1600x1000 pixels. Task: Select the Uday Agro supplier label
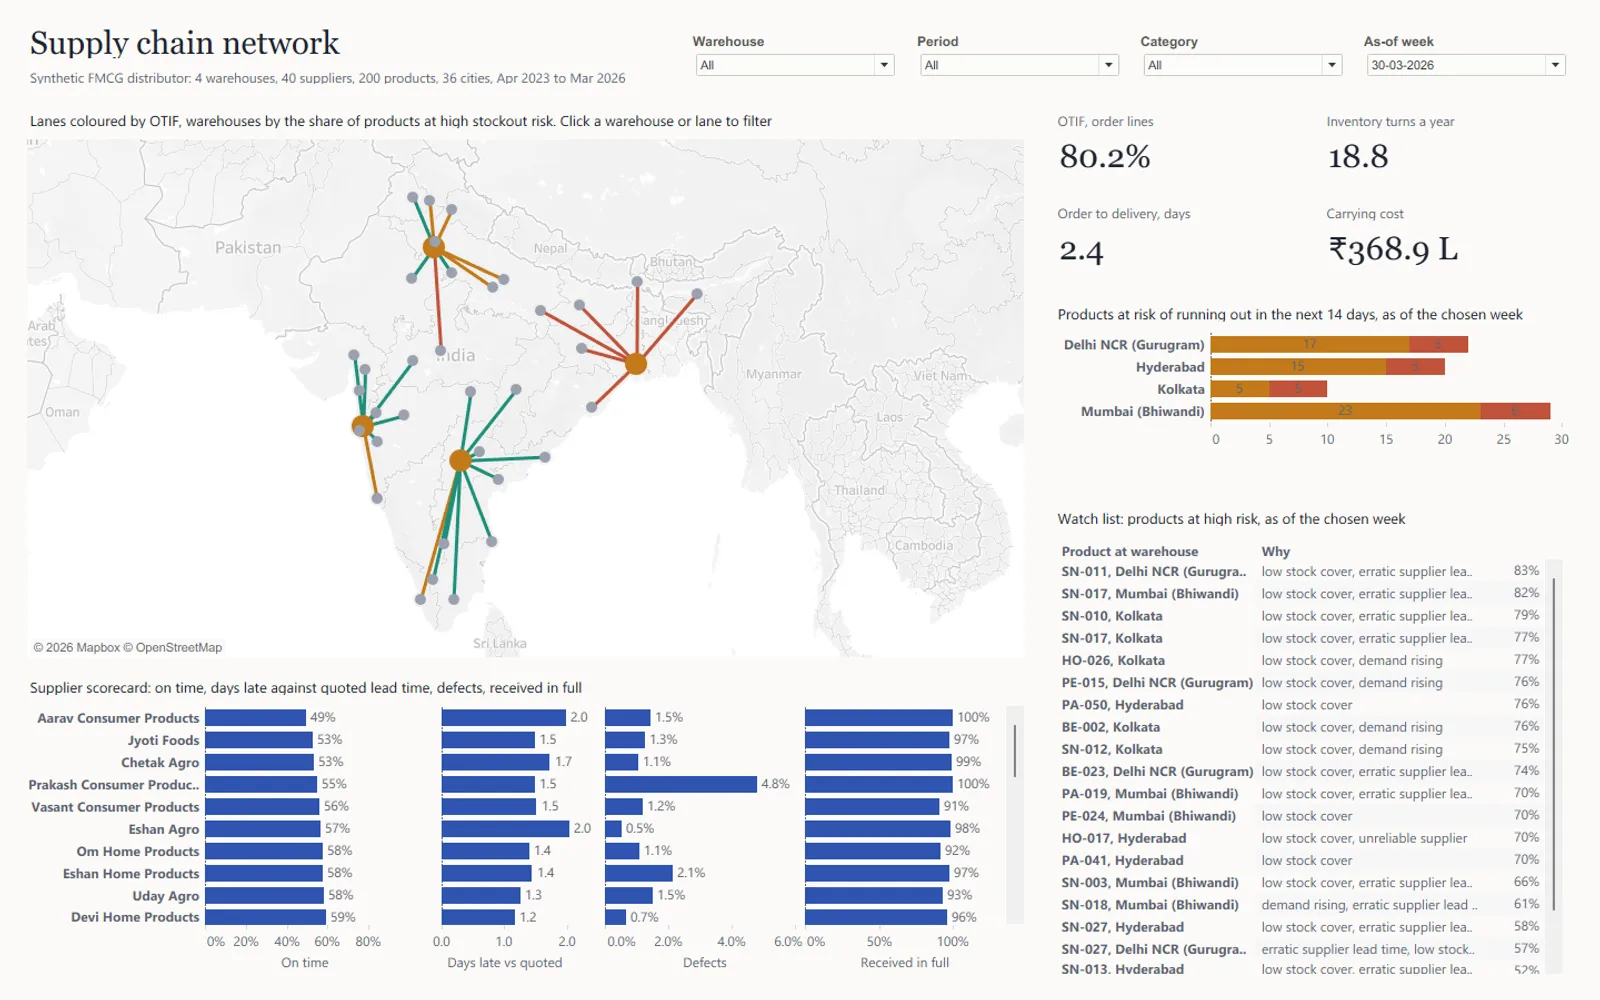coord(166,896)
